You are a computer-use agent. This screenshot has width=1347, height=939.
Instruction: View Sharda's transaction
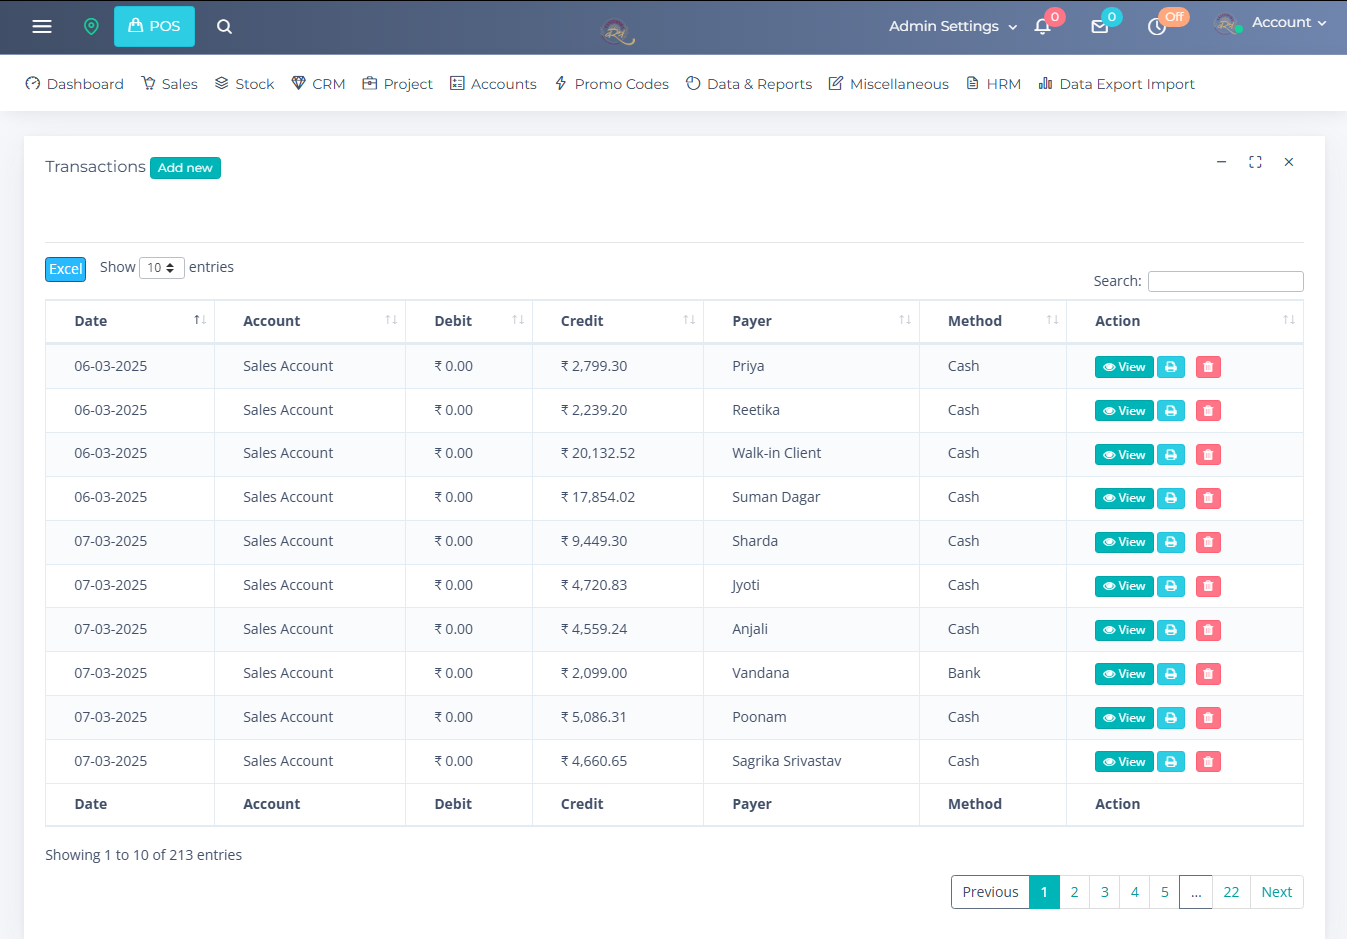(x=1124, y=542)
